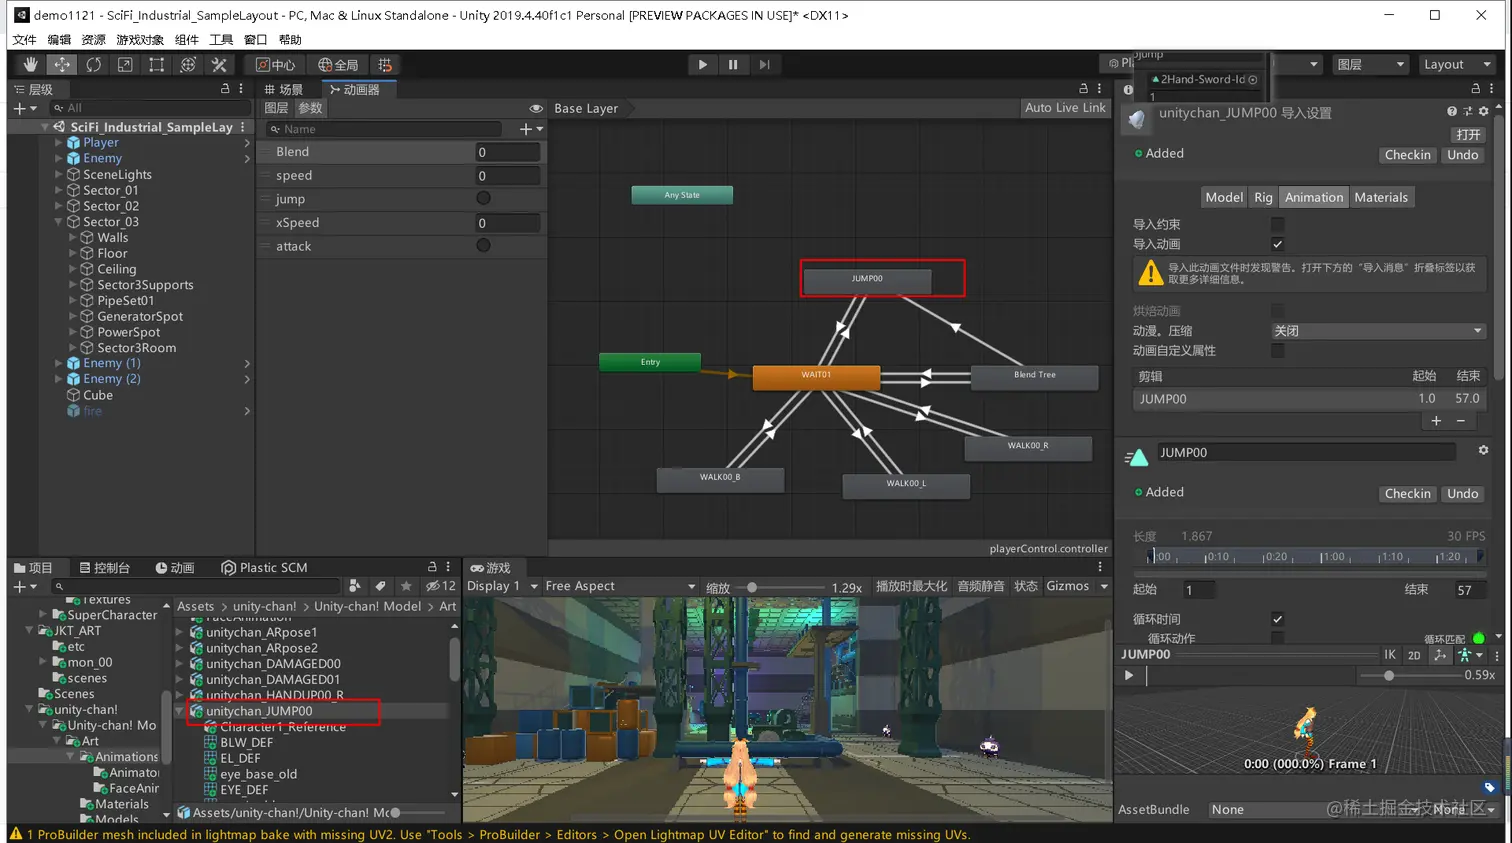Switch to the Materials tab
Screen dimensions: 1512x843
point(1381,197)
